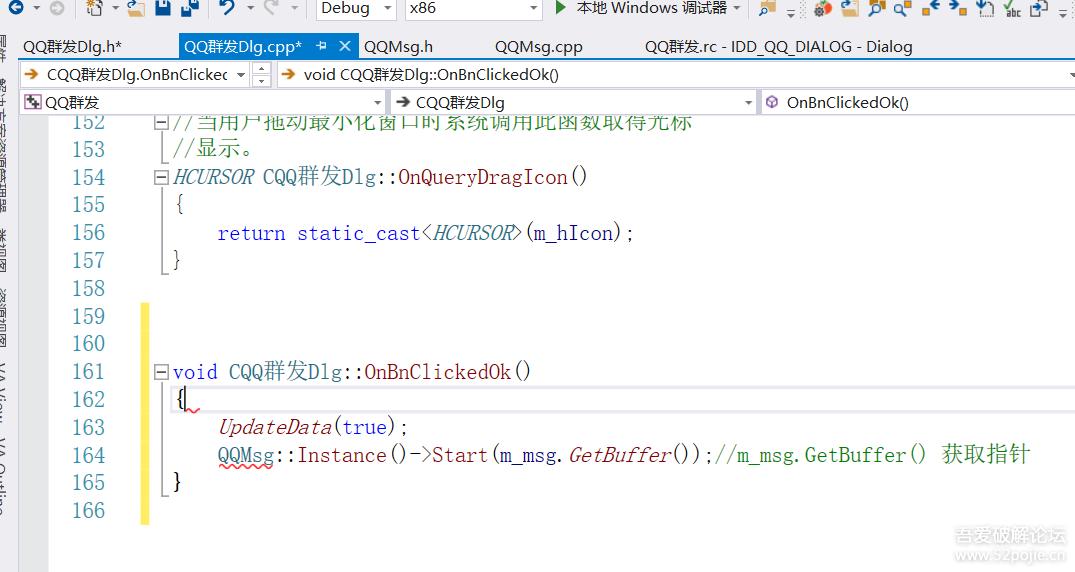Open the QQ群发.rc IDD_QQ_DIALOG tab
Screen dimensions: 1075x572
(x=778, y=47)
